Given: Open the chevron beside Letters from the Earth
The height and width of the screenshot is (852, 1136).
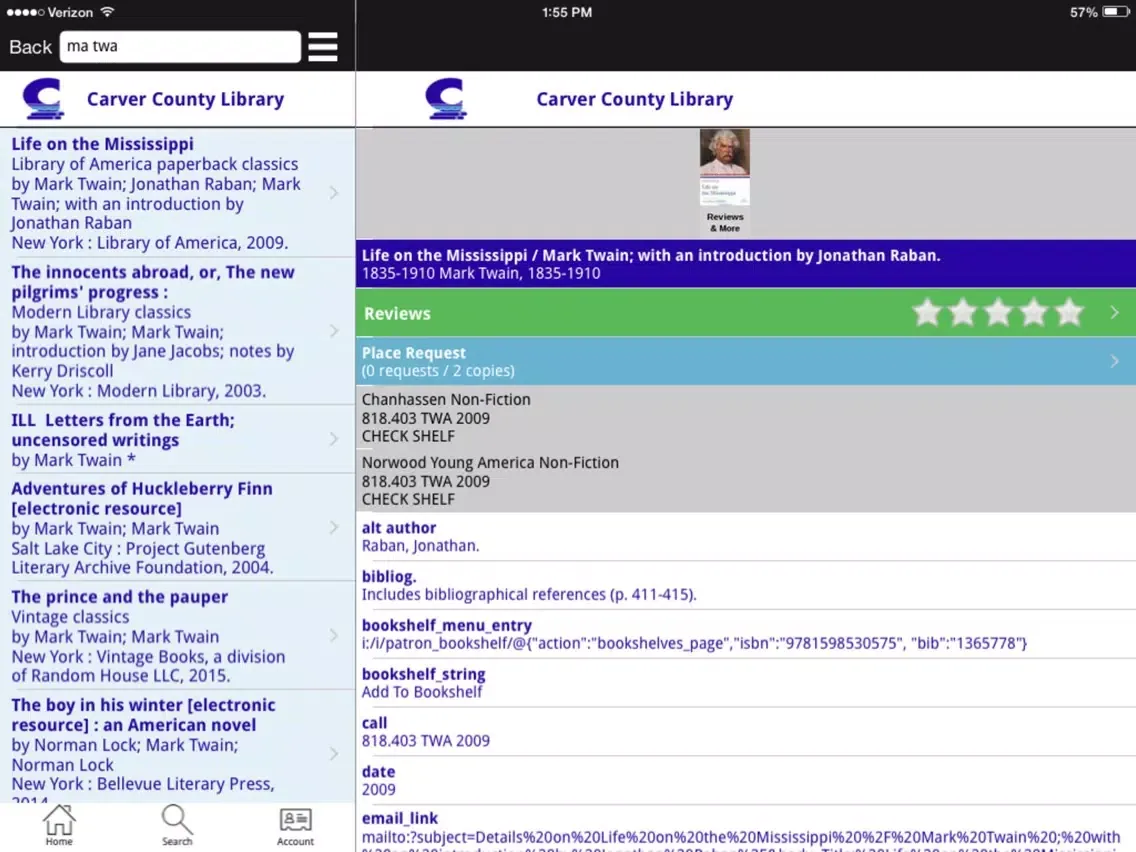Looking at the screenshot, I should click(x=334, y=439).
